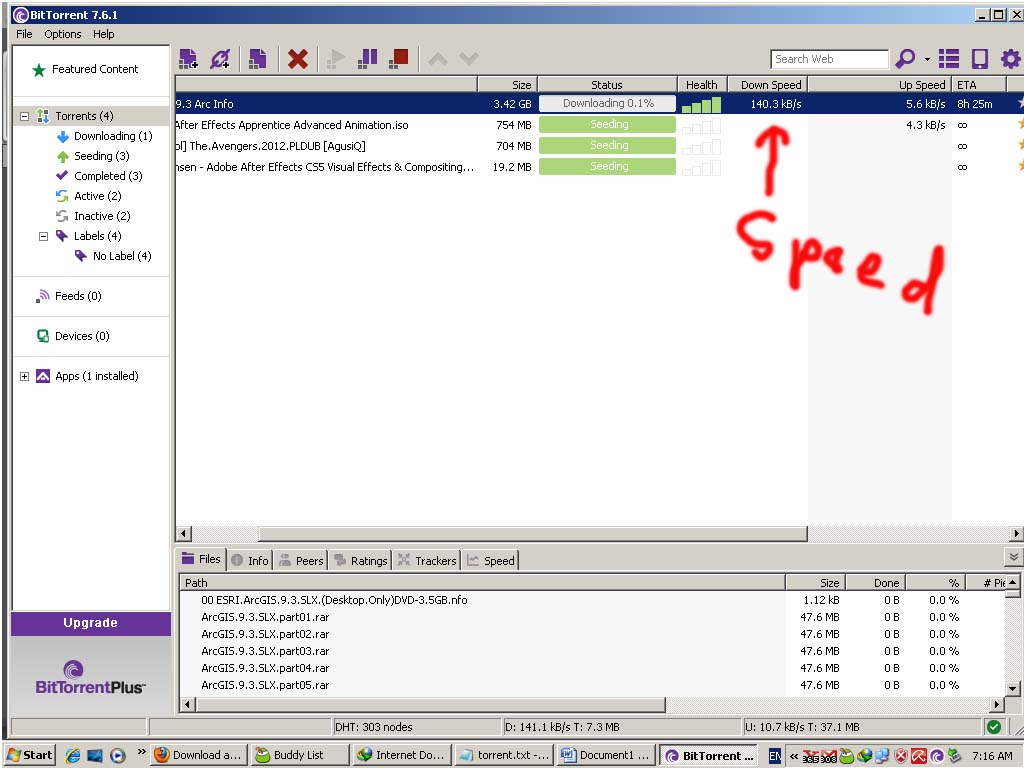Click the Create New Torrent icon
The image size is (1024, 768).
click(258, 59)
